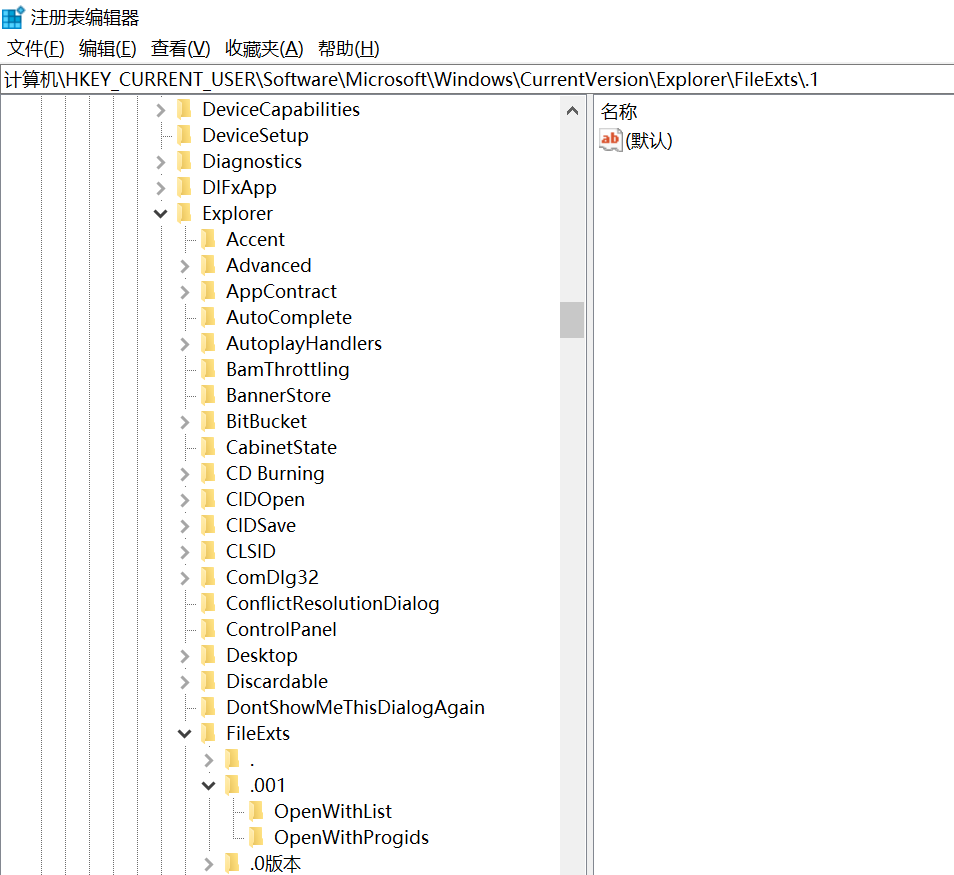Click the BannerStore folder icon
954x875 pixels.
pyautogui.click(x=209, y=395)
